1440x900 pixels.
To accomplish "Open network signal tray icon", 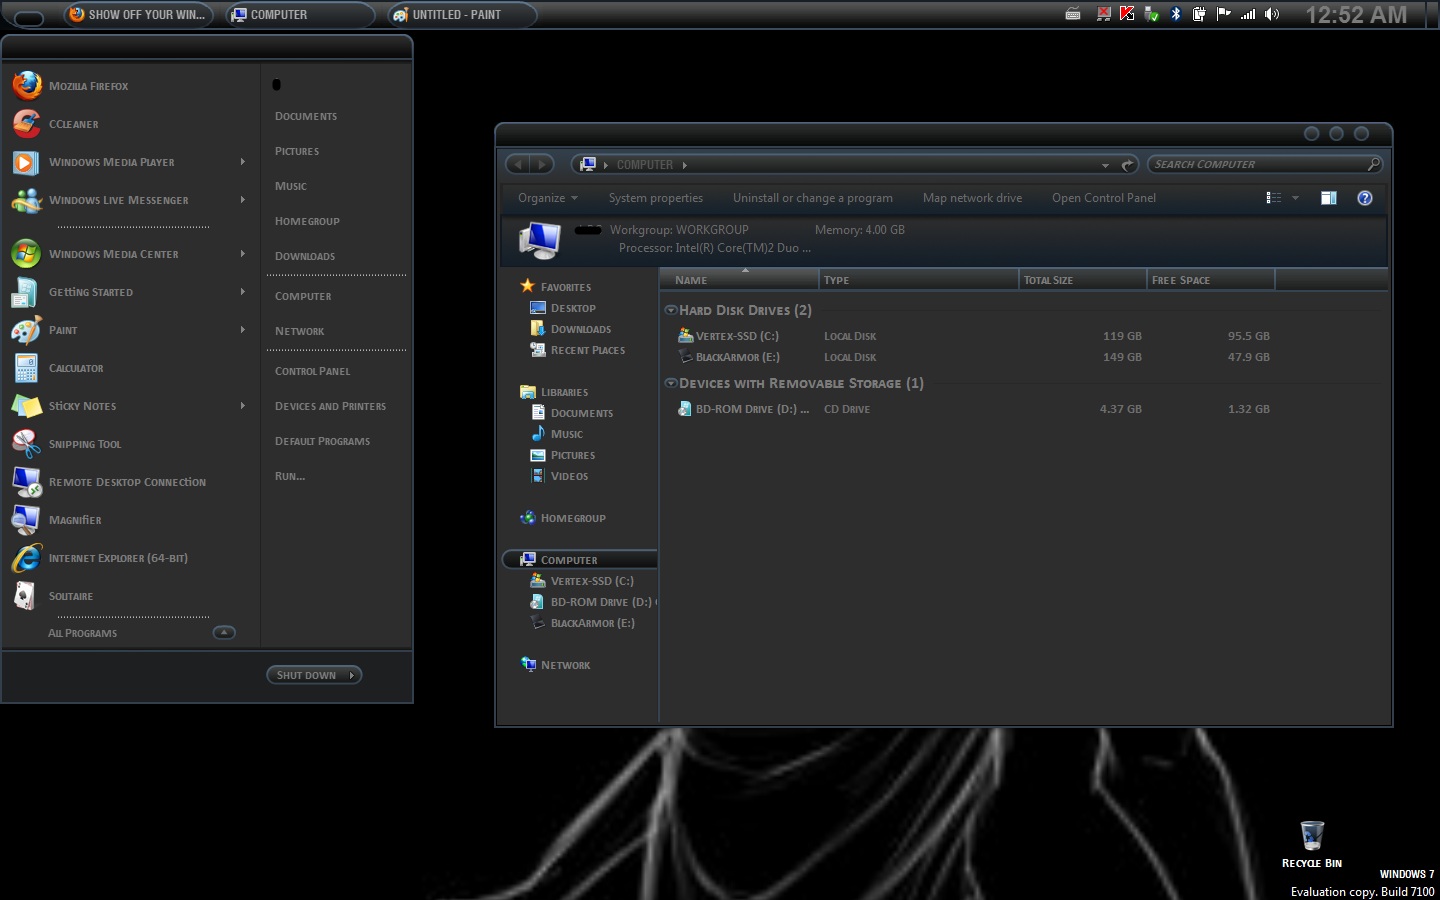I will pyautogui.click(x=1248, y=14).
